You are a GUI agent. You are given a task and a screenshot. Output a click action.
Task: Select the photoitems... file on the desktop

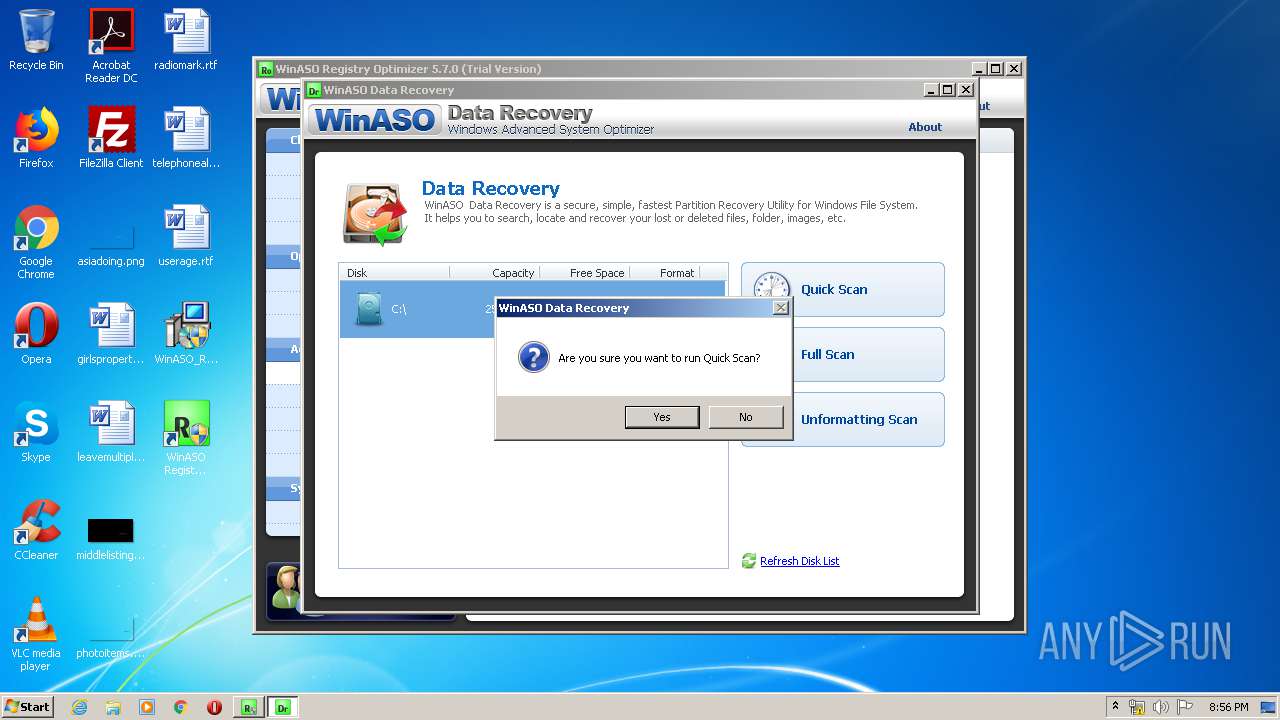click(111, 636)
